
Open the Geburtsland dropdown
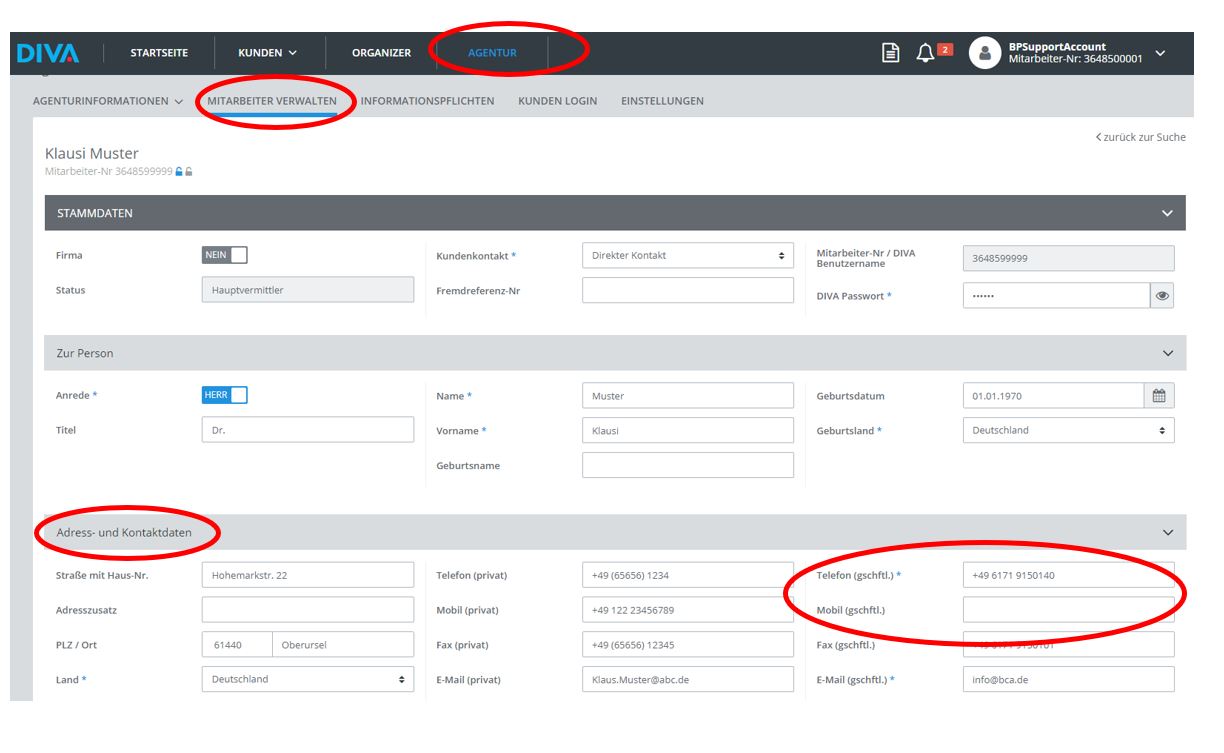(x=1067, y=431)
